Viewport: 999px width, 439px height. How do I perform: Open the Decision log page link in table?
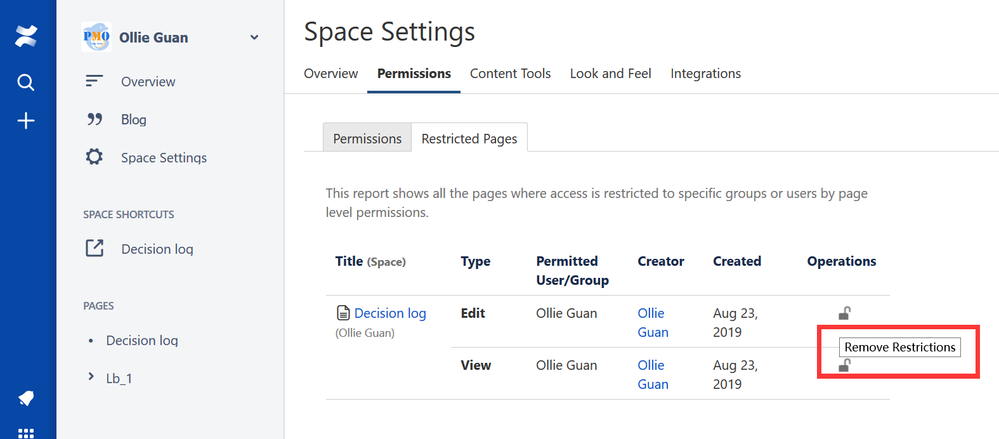390,313
